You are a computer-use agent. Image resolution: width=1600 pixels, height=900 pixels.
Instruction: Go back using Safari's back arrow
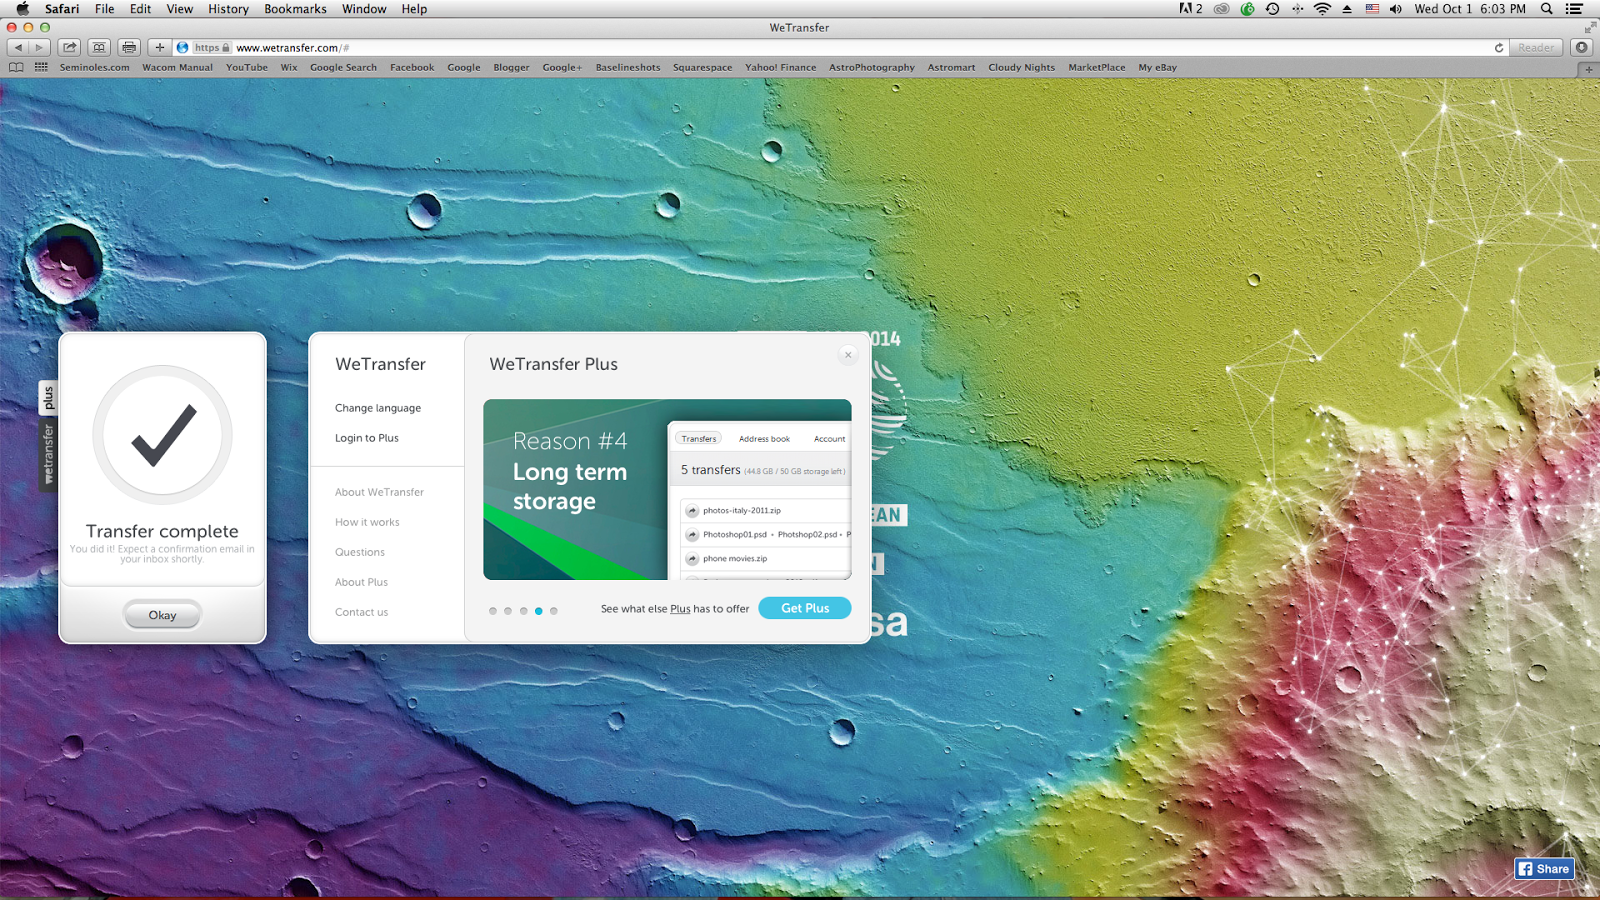pos(18,47)
